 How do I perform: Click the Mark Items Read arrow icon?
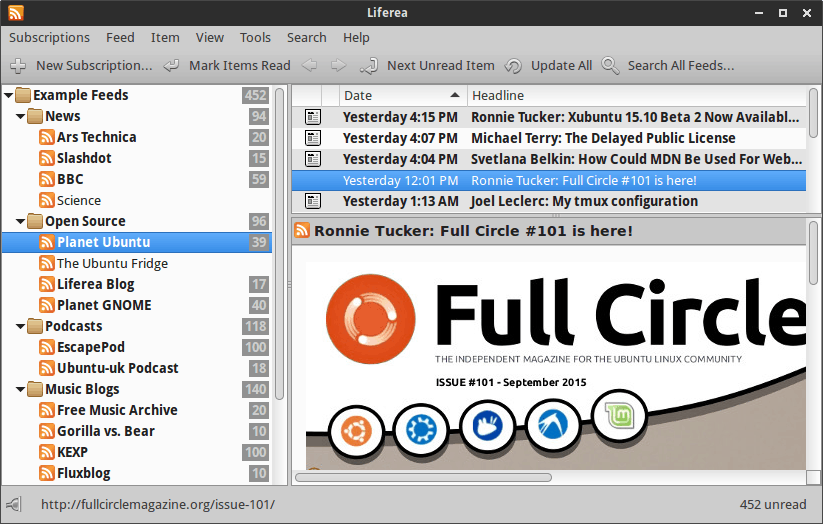coord(171,66)
